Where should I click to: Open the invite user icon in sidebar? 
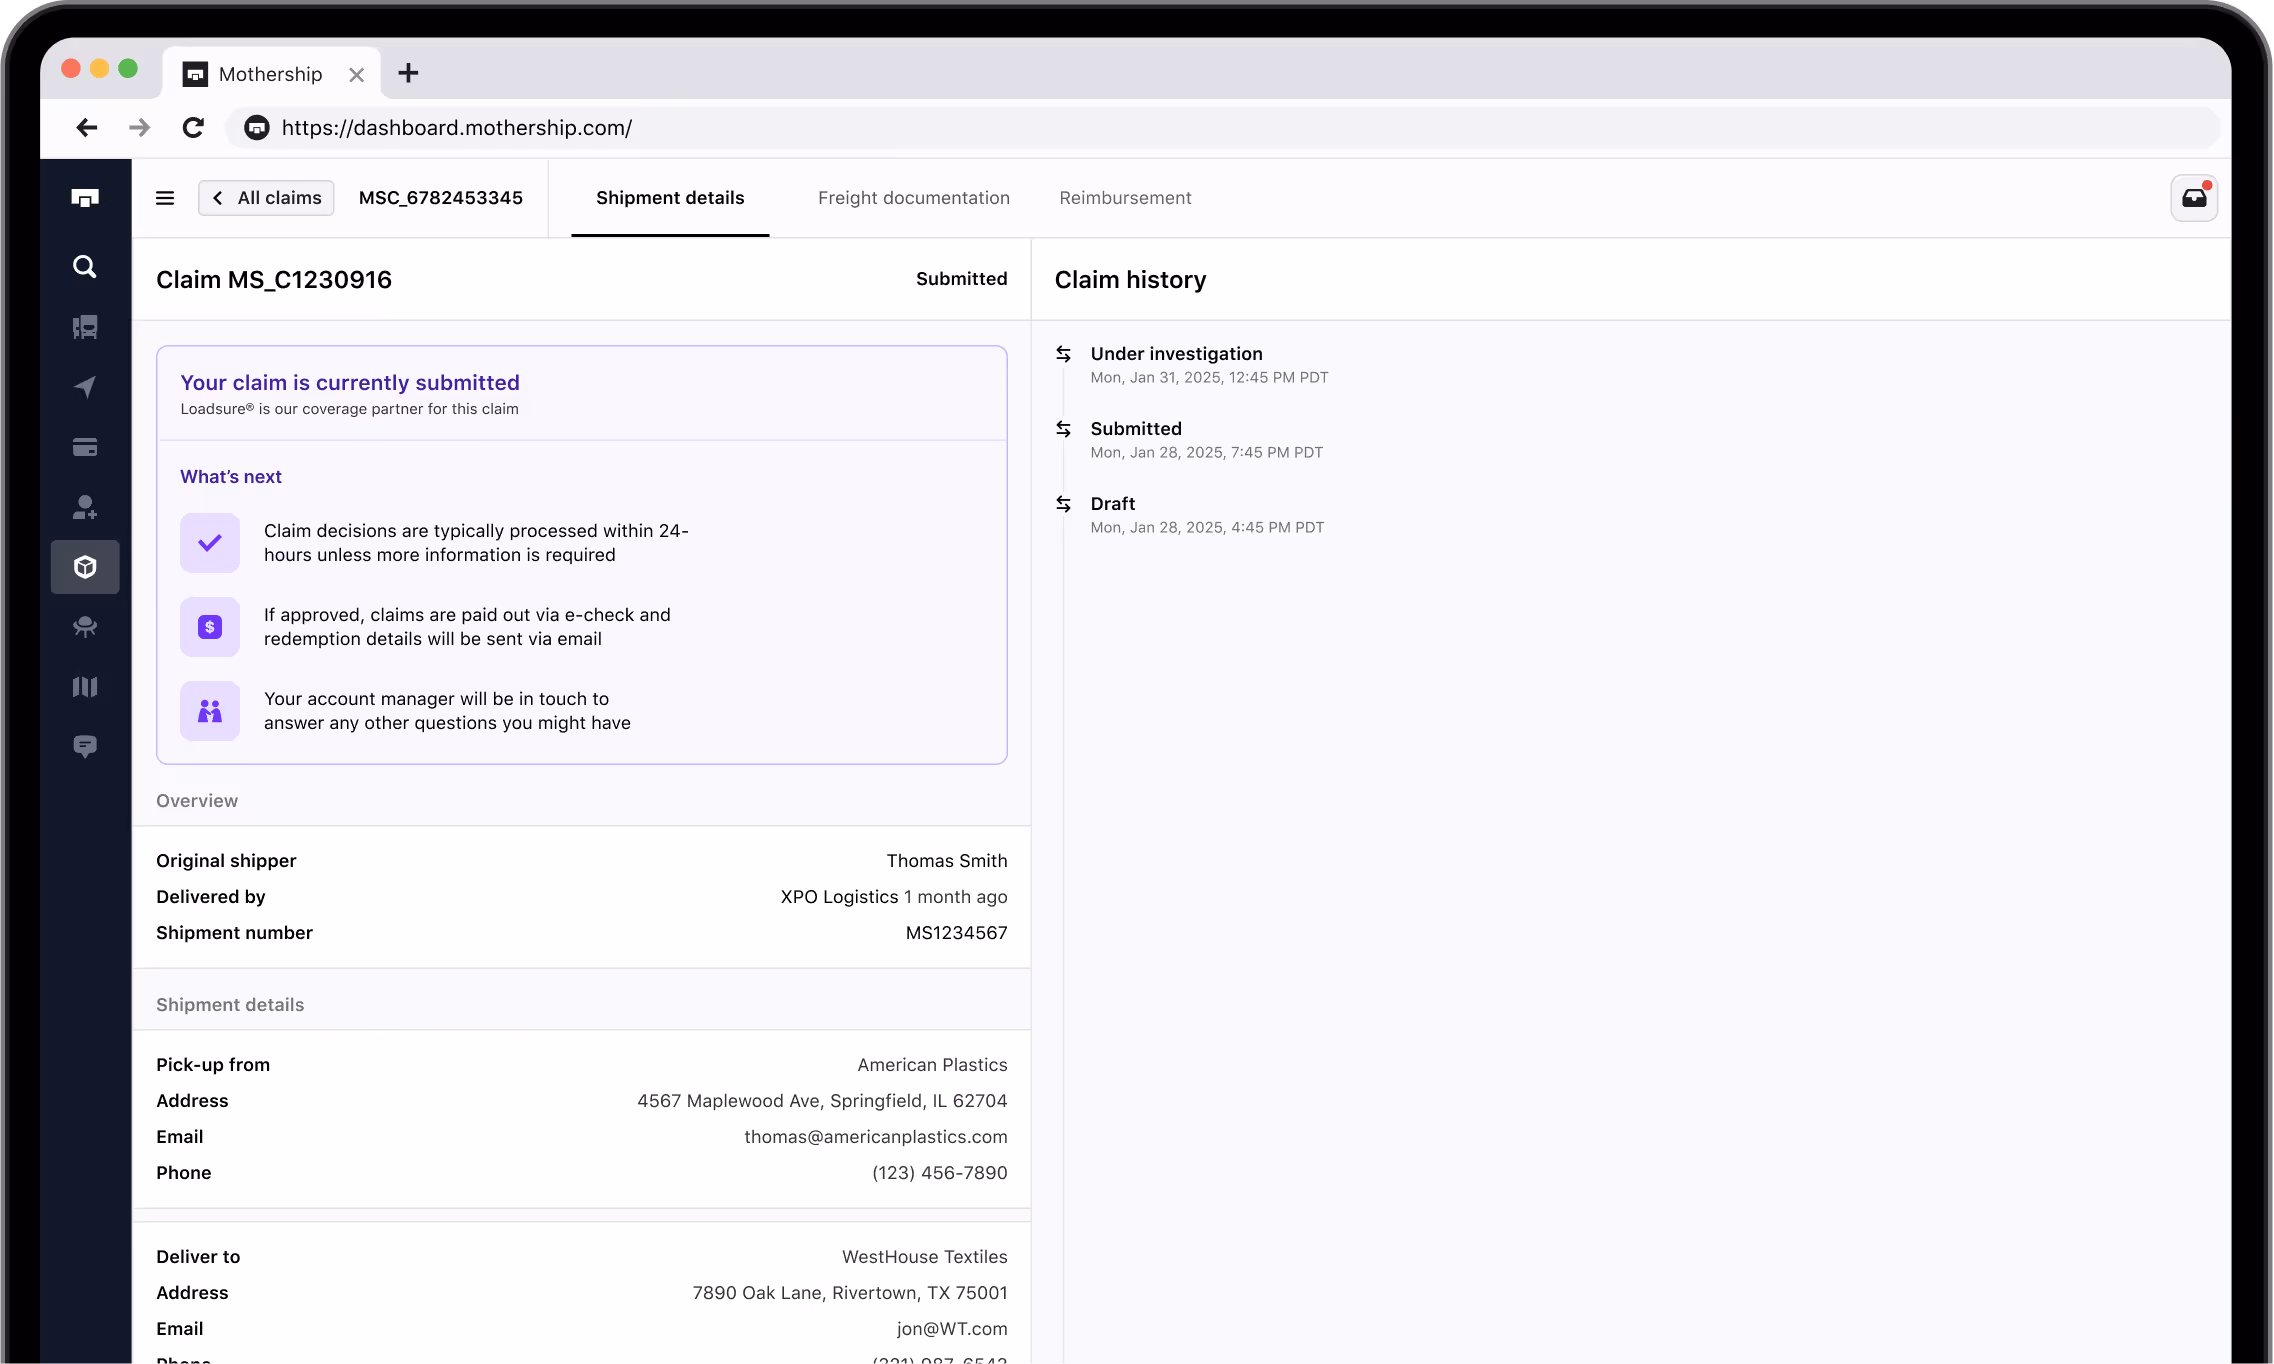(x=85, y=507)
